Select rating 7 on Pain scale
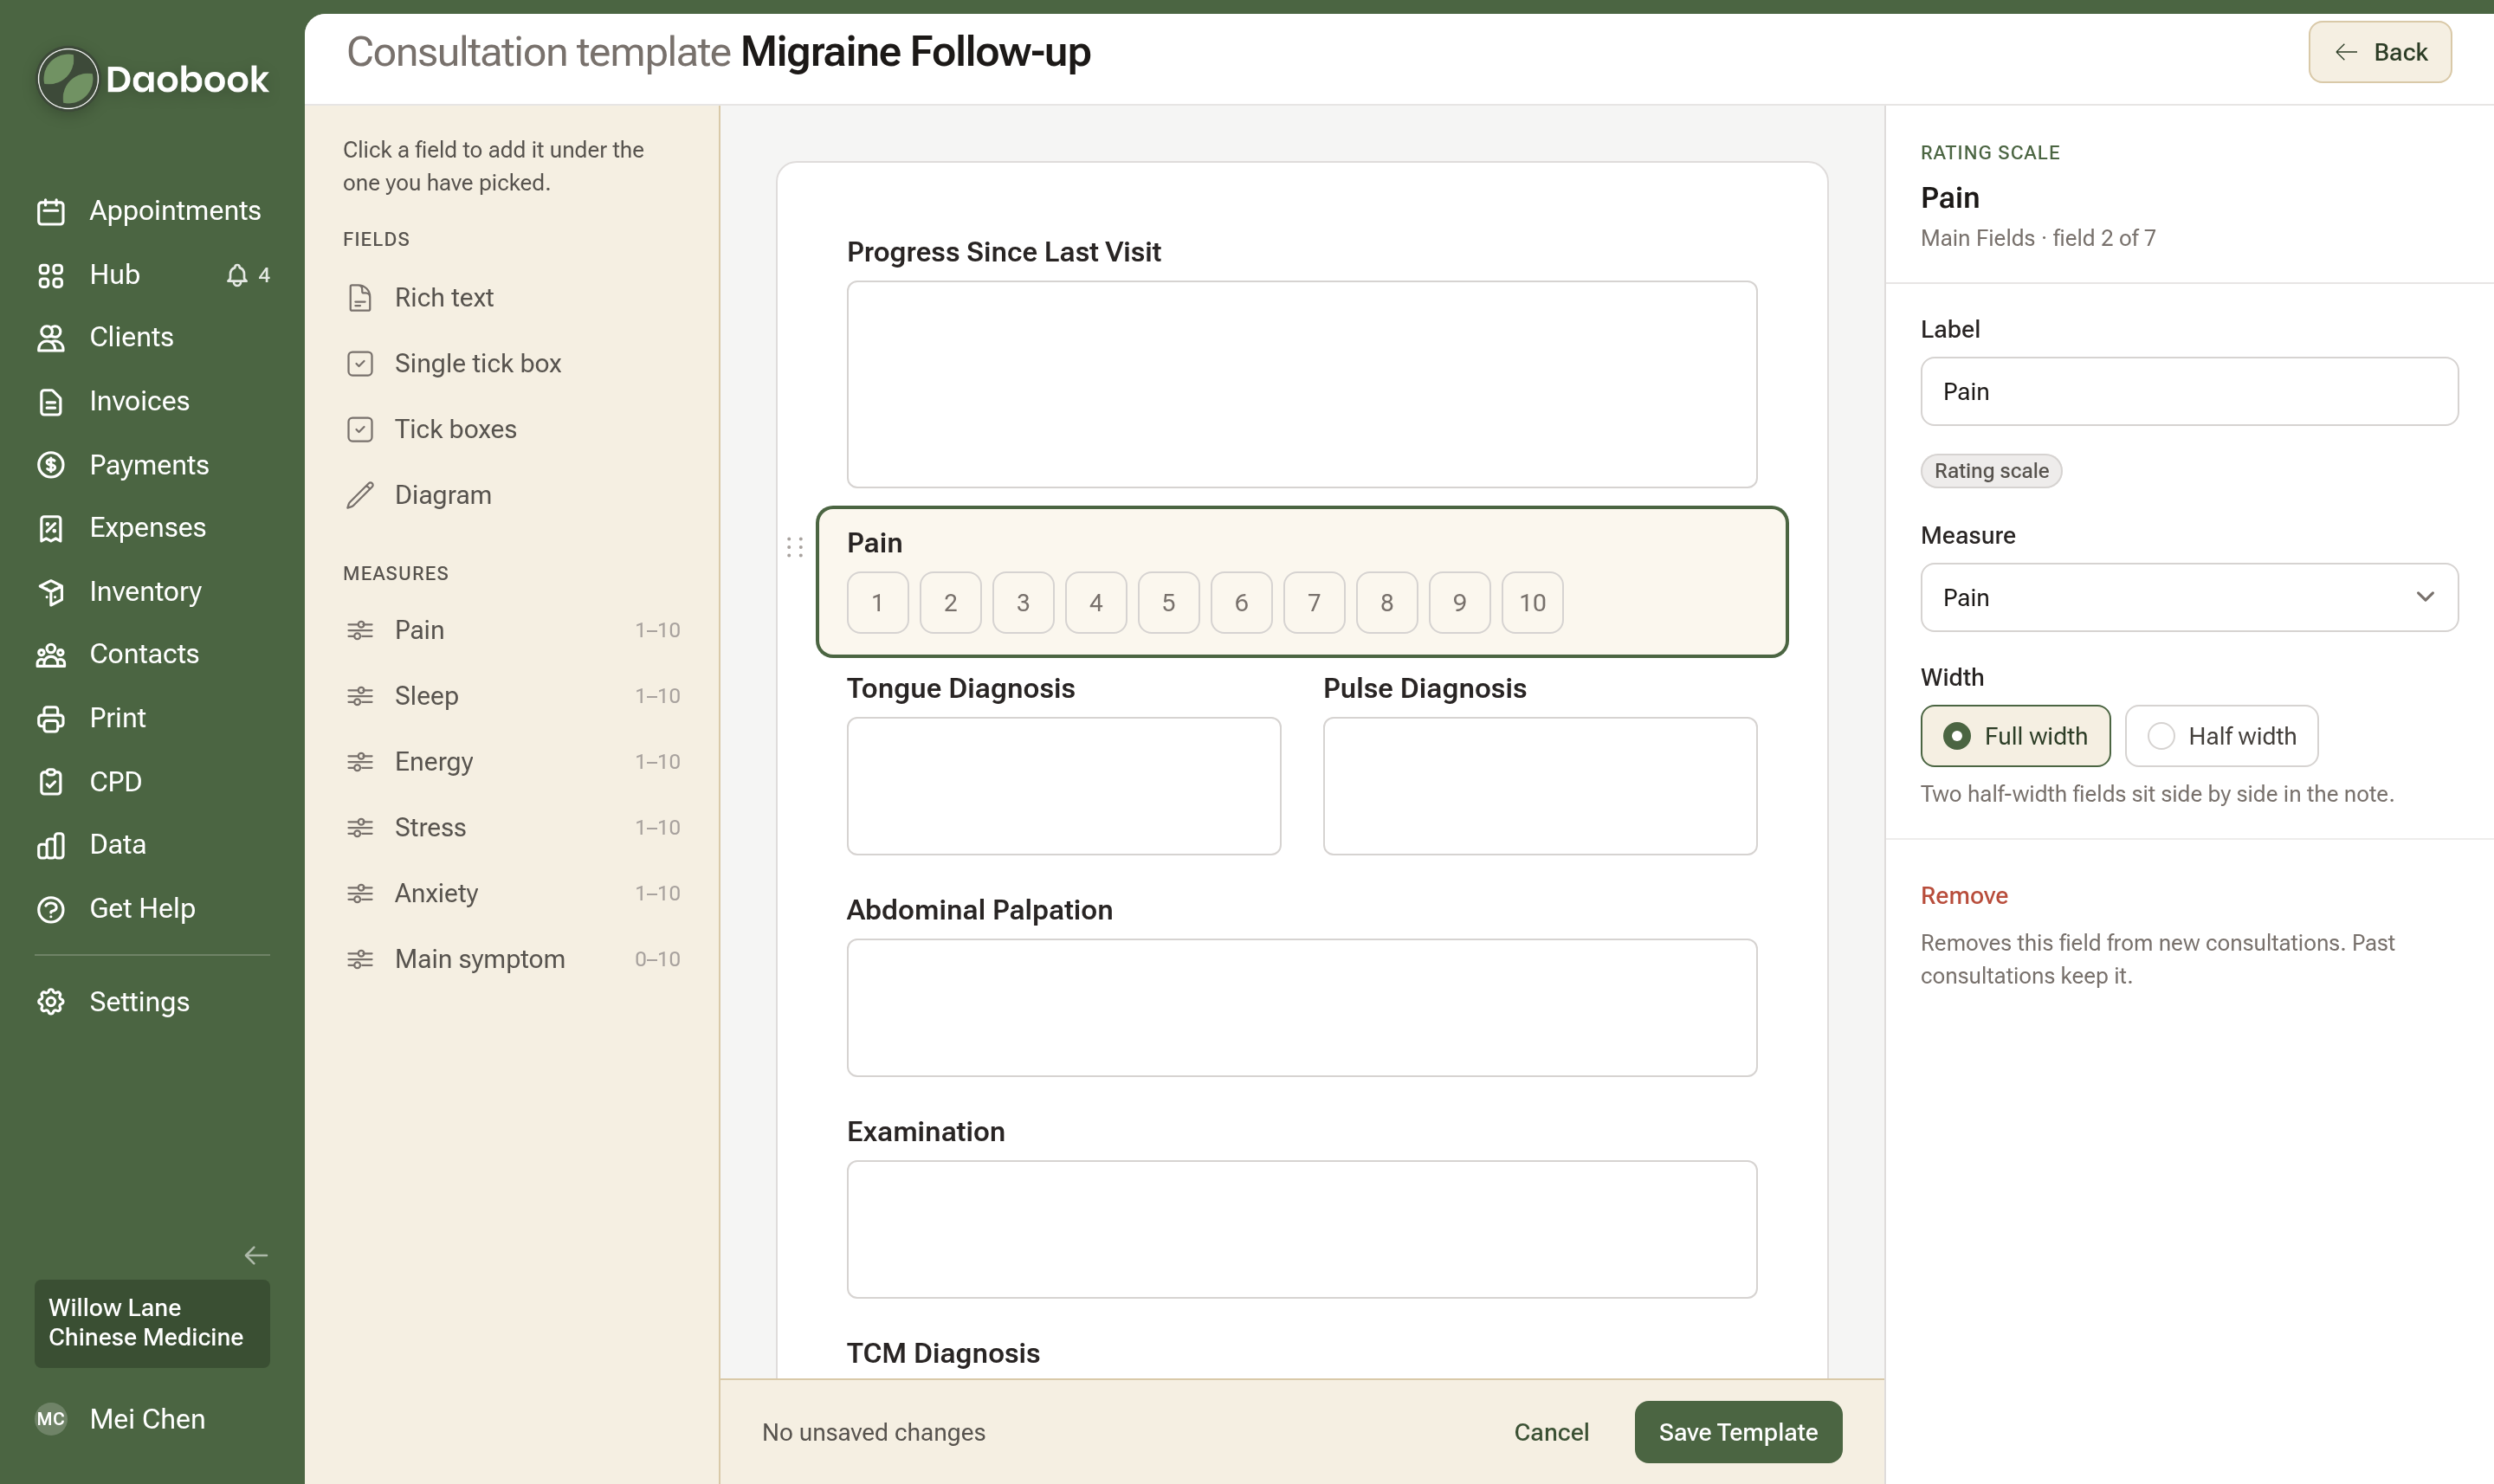Screen dimensions: 2494x1484 1314,603
